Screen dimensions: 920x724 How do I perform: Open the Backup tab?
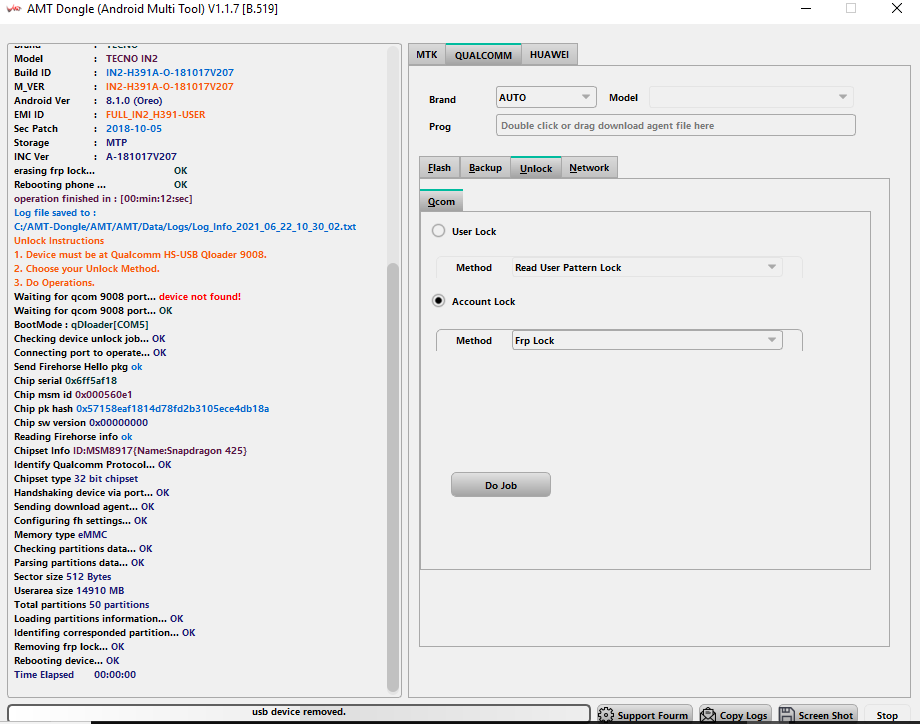485,168
